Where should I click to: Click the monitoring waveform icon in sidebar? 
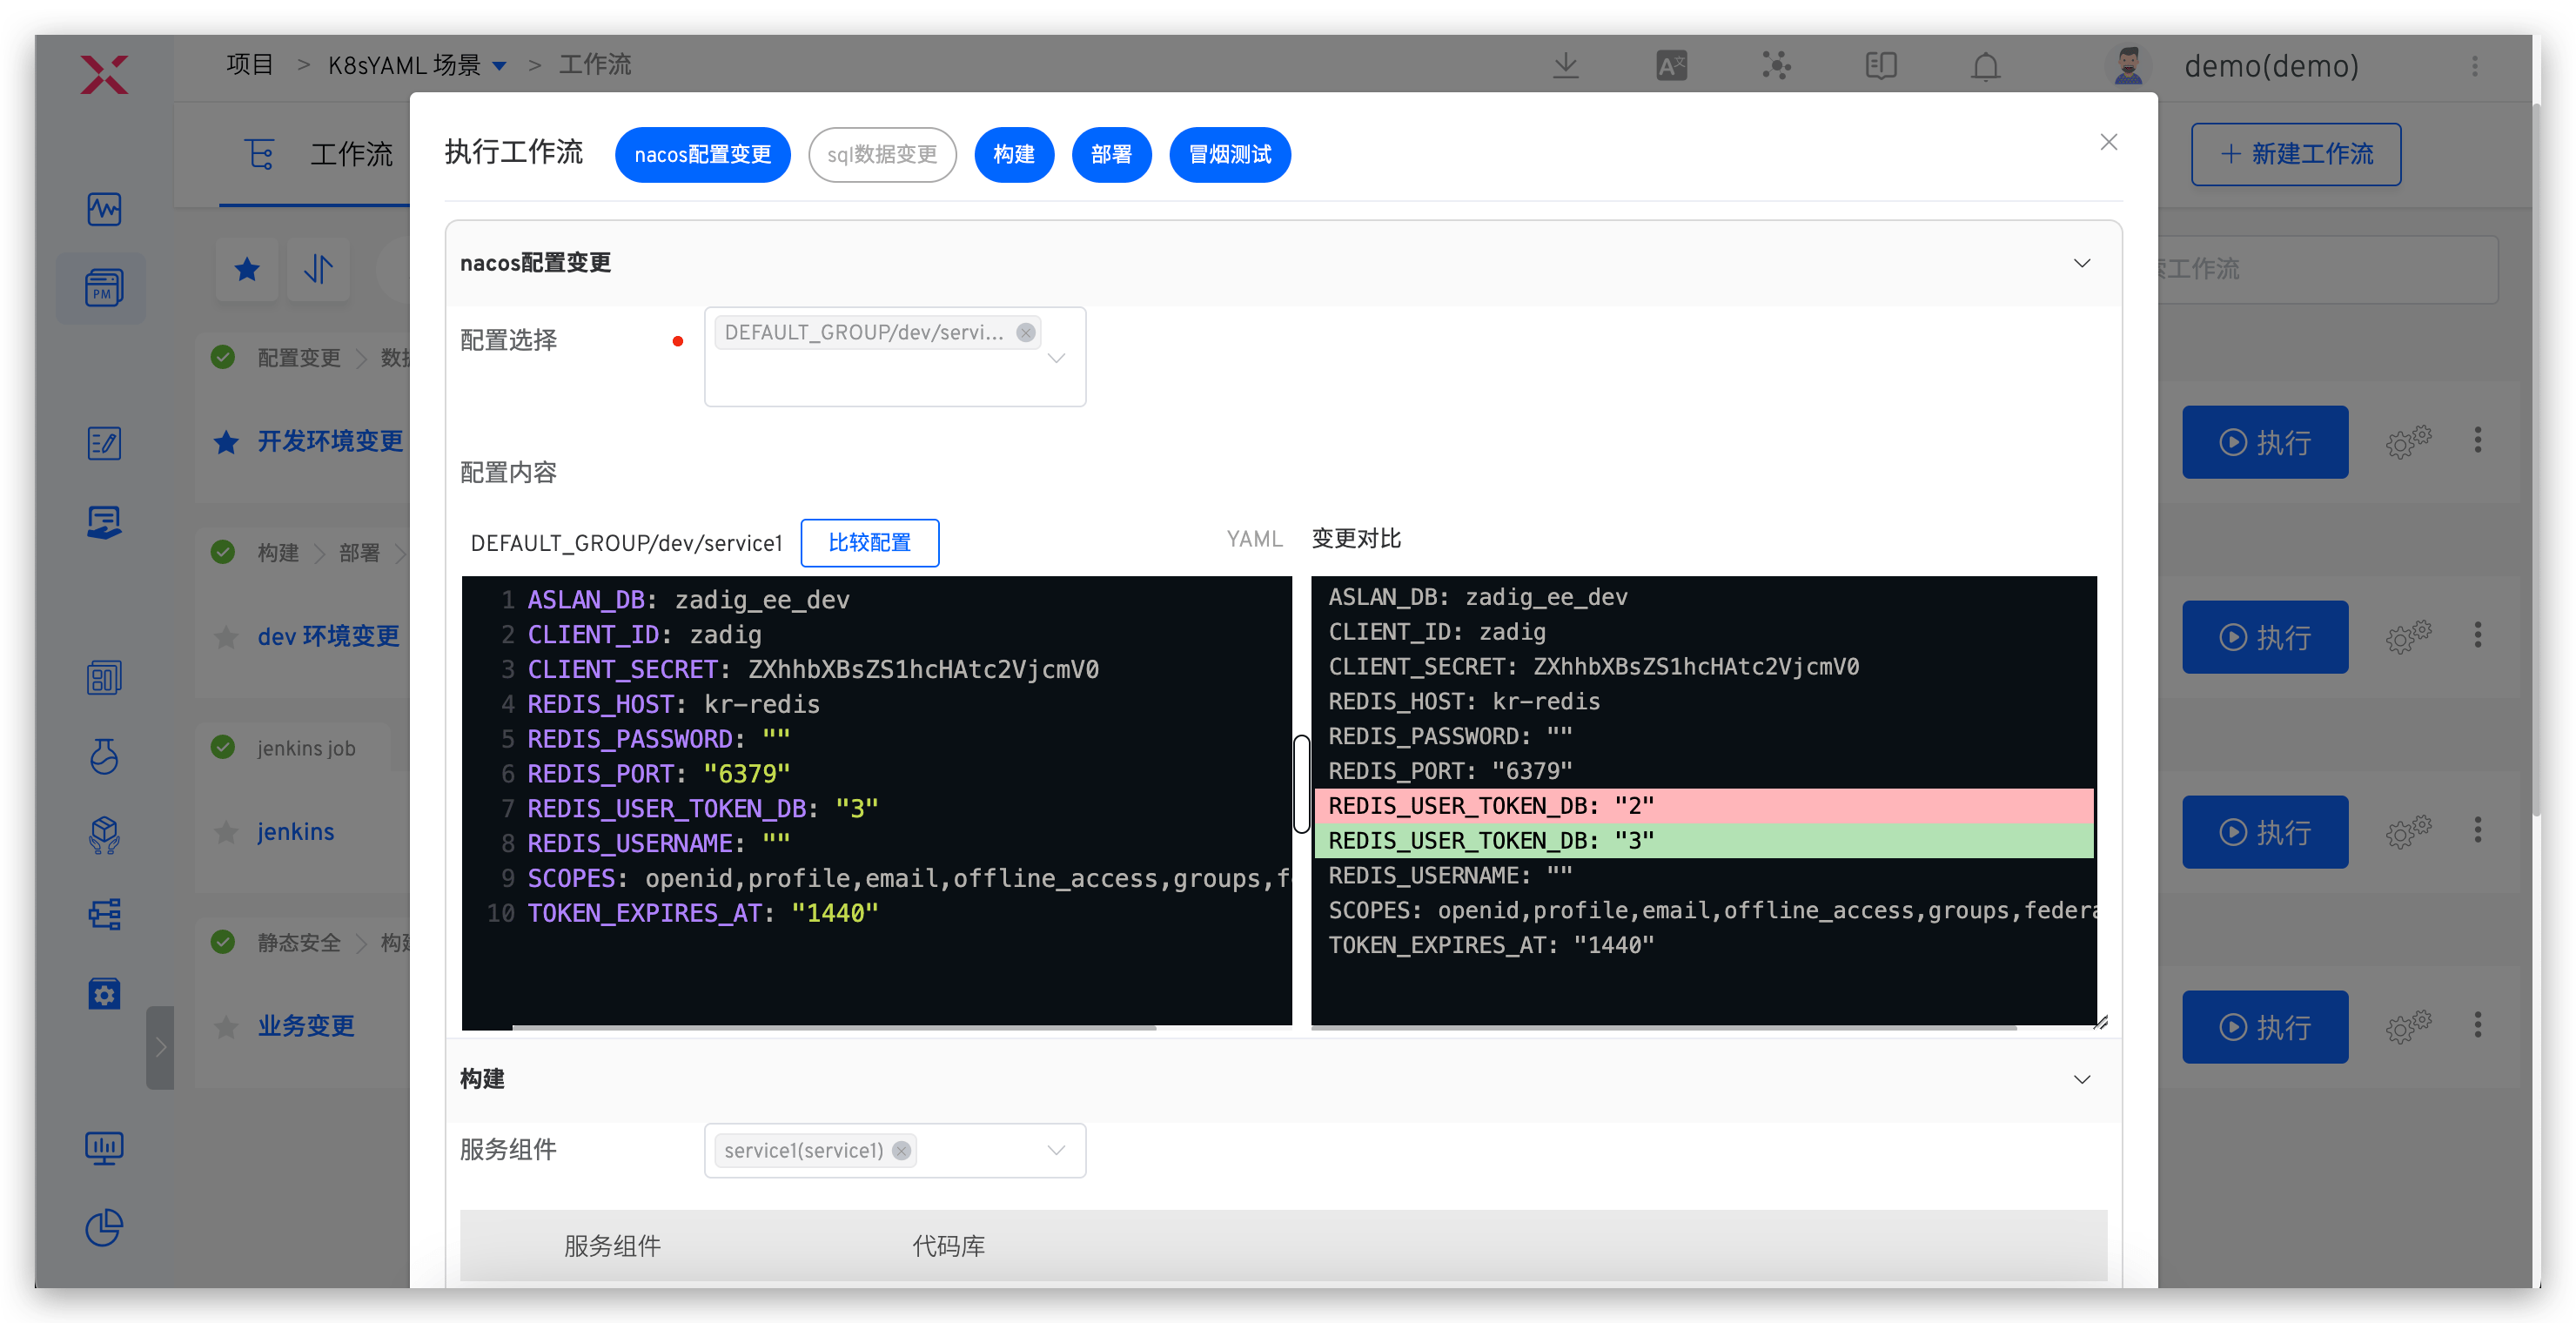104,209
